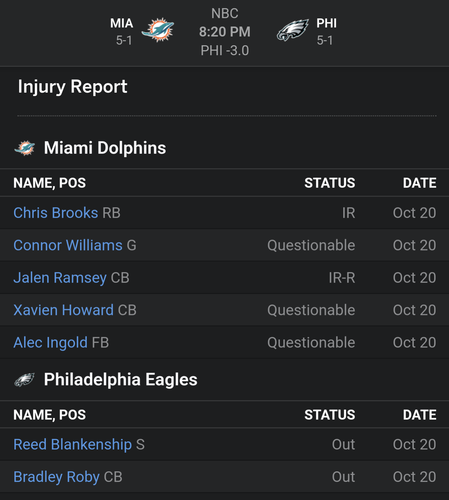449x500 pixels.
Task: Open Reed Blankenship player page
Action: point(72,444)
